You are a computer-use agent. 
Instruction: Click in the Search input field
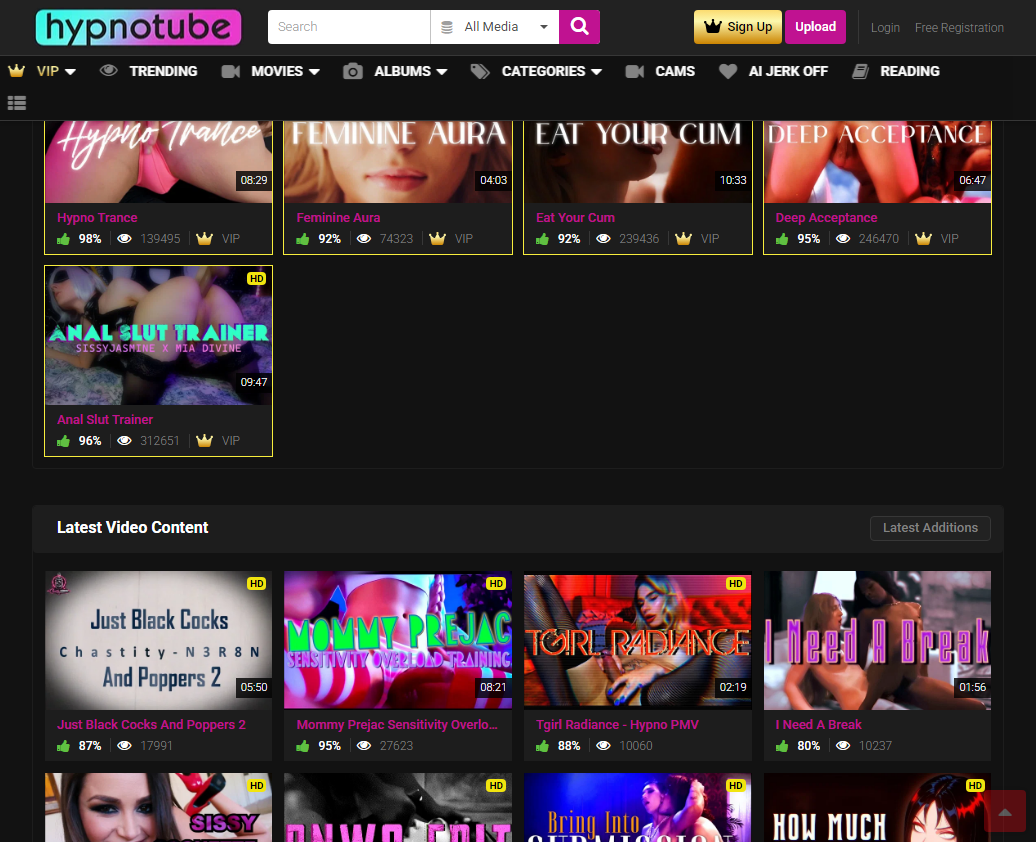[x=349, y=26]
